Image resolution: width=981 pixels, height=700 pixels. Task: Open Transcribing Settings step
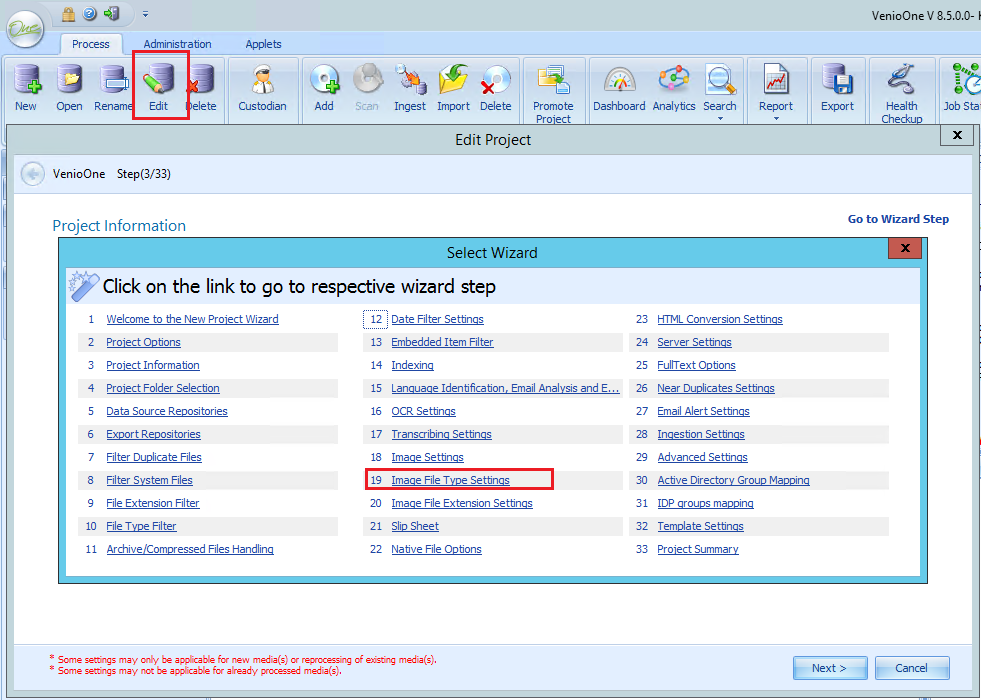tap(442, 435)
